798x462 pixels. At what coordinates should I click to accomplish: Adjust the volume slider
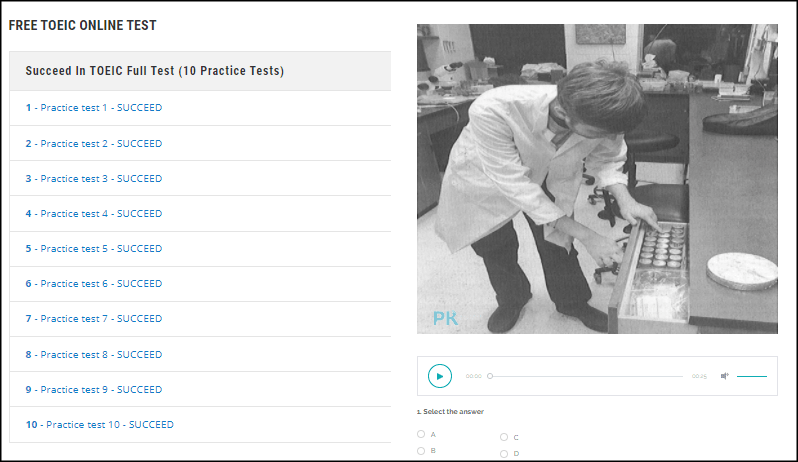(752, 377)
